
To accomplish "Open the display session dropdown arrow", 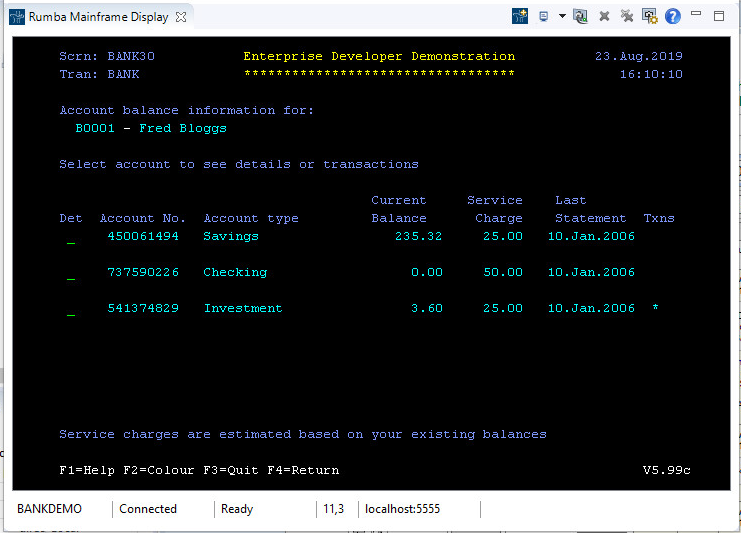I will (x=562, y=16).
